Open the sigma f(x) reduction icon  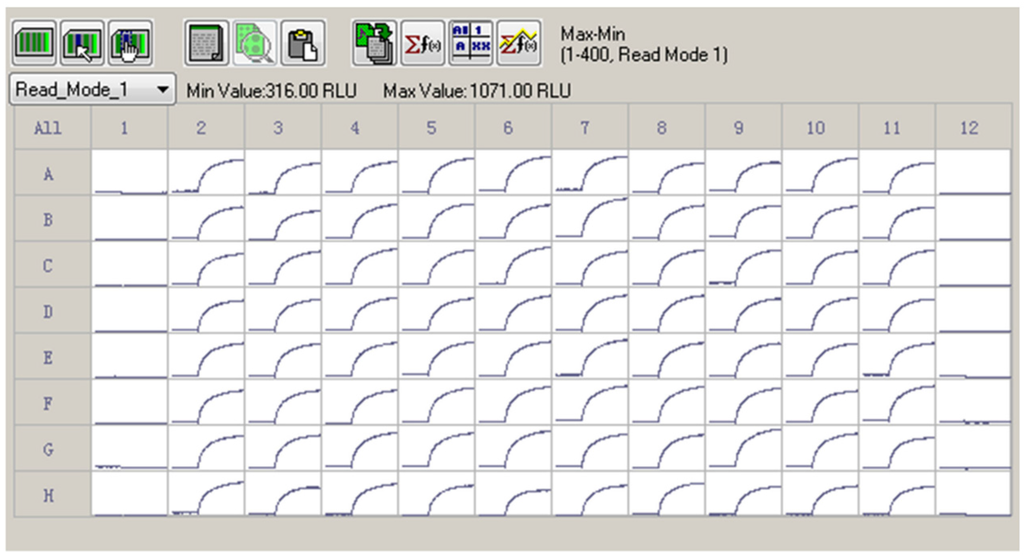point(422,43)
